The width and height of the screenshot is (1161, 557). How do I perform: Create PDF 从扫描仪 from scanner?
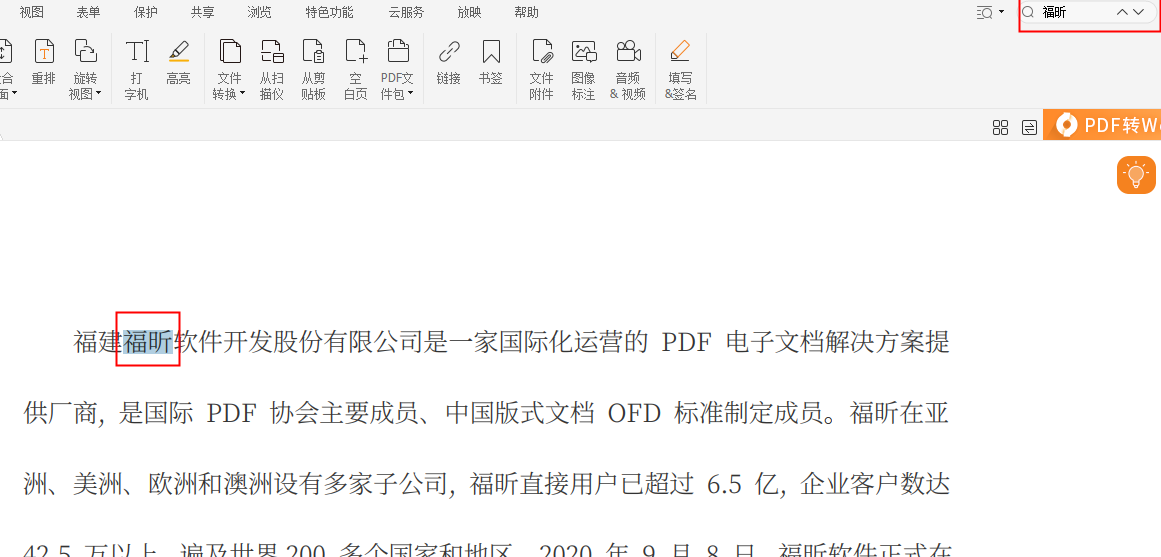[x=272, y=70]
